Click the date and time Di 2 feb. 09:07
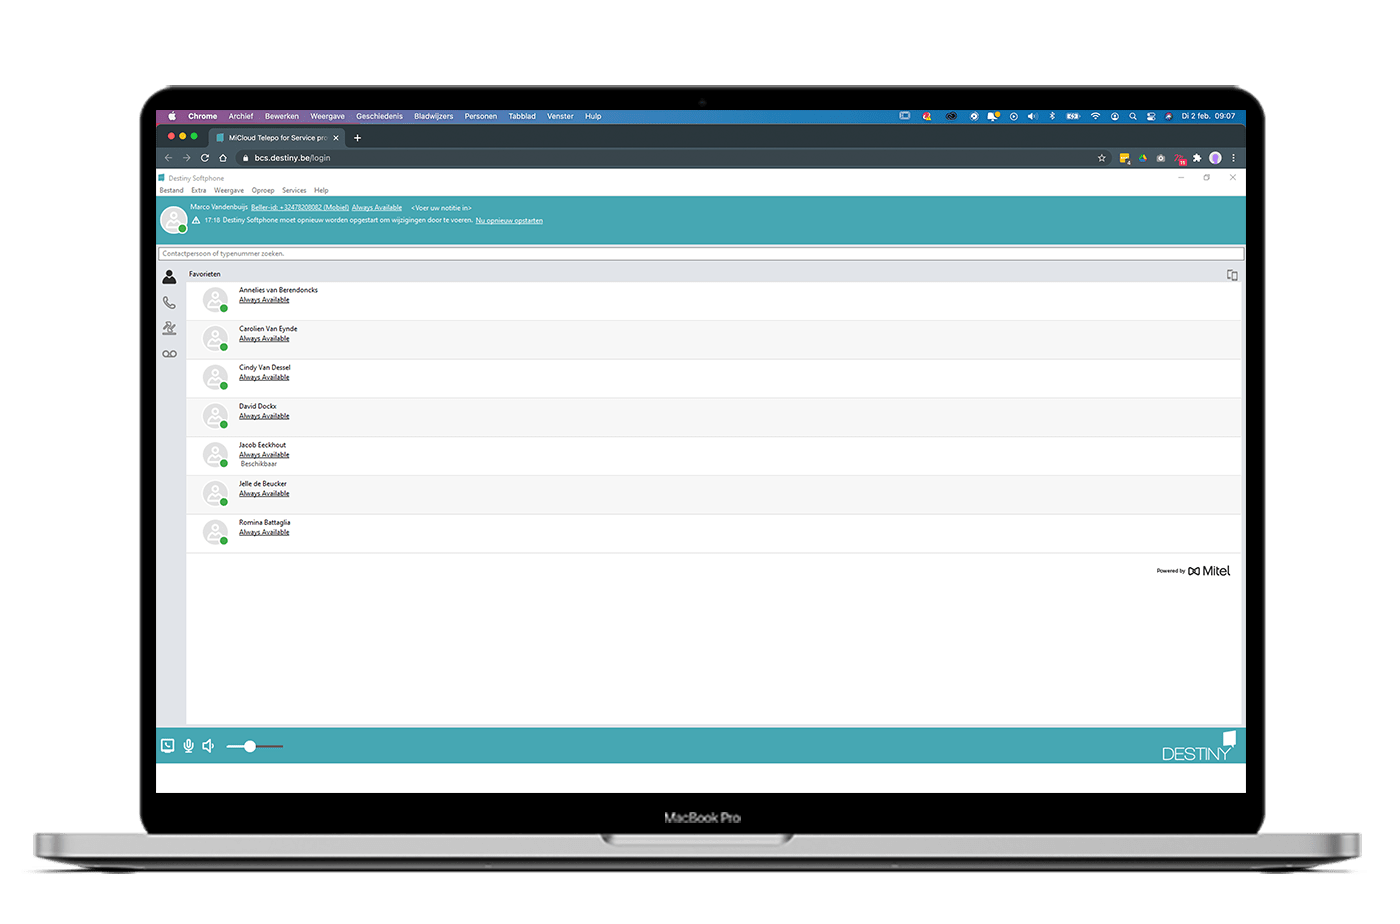Screen dimensions: 1400x924 1208,116
